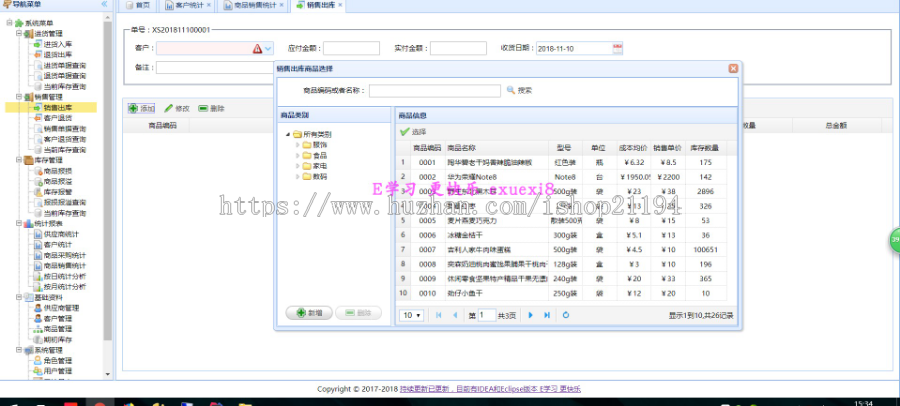This screenshot has height=406, width=900.
Task: Collapse the 库存管理 tree node
Action: point(18,160)
